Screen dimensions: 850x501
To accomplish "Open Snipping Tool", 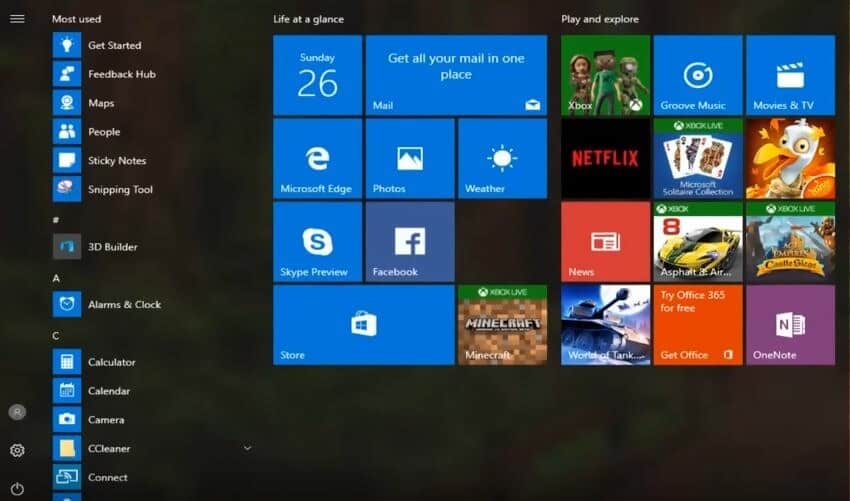I will click(154, 189).
